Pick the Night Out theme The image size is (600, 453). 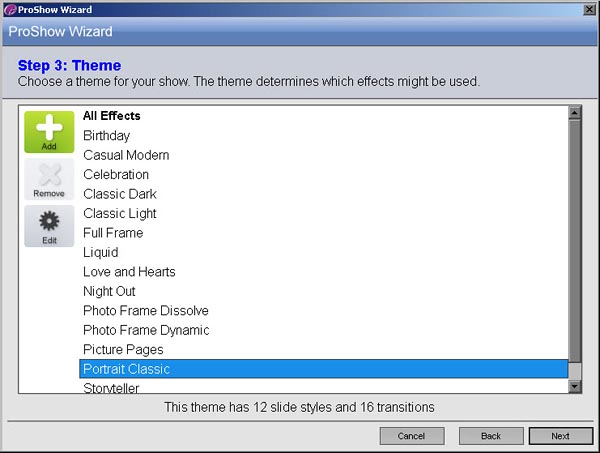(323, 291)
